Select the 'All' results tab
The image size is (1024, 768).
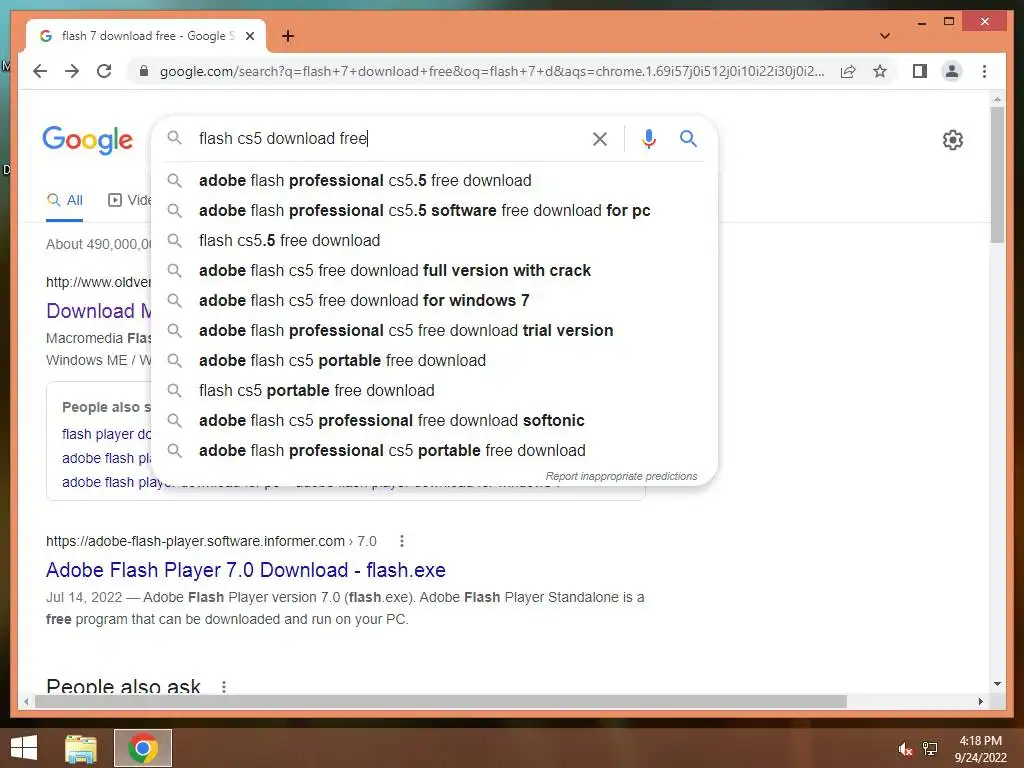click(x=65, y=200)
